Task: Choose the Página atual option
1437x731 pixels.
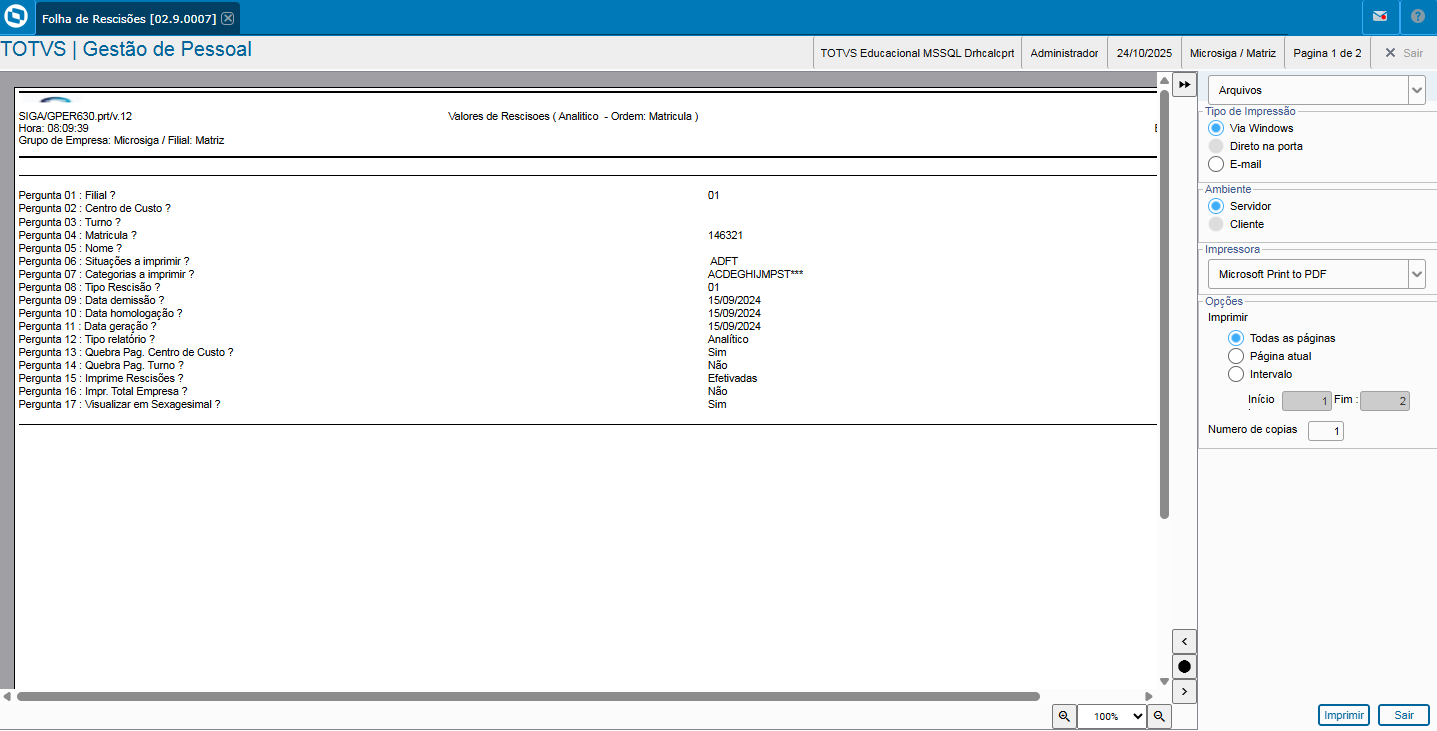Action: 1236,356
